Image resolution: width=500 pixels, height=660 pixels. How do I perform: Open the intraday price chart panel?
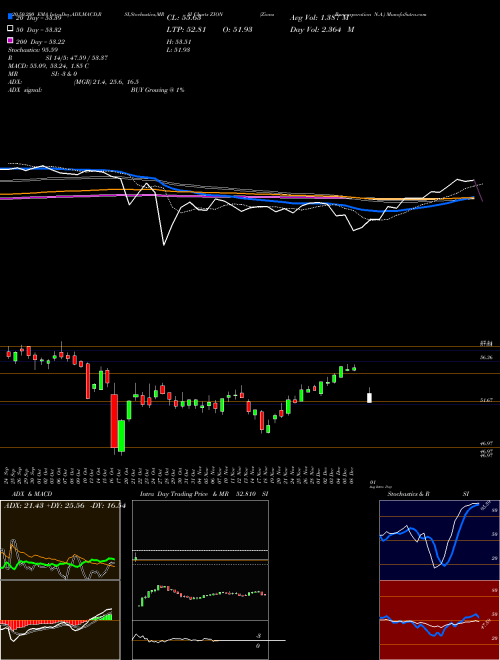pos(200,560)
